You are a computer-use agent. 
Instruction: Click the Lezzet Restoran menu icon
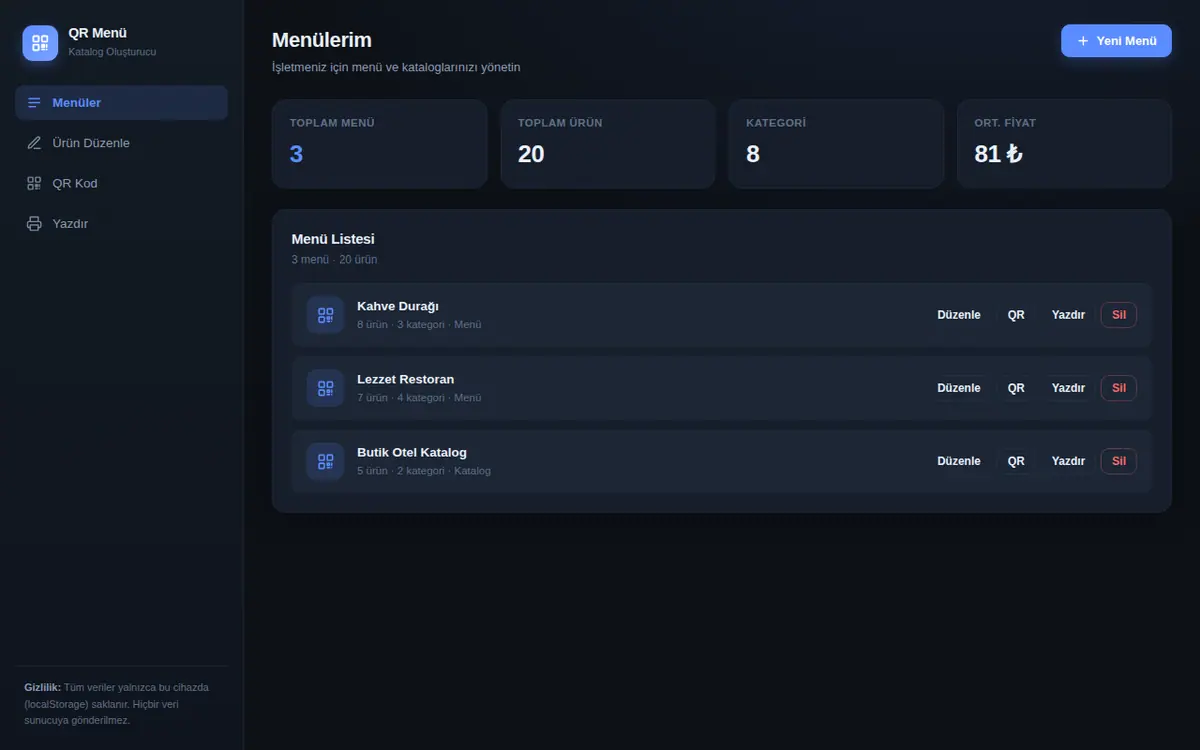[325, 388]
